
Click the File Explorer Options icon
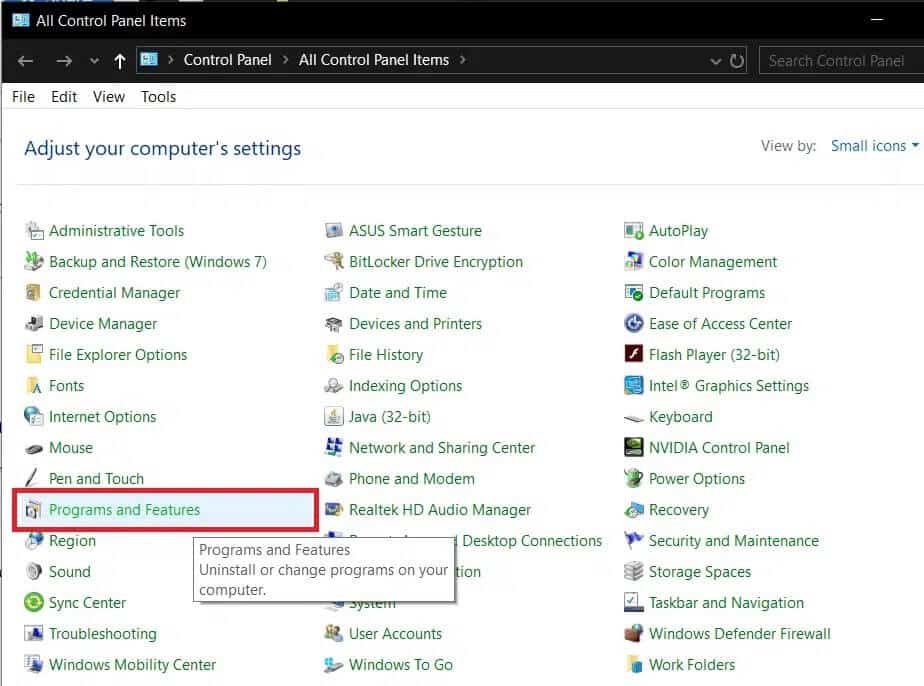[34, 355]
